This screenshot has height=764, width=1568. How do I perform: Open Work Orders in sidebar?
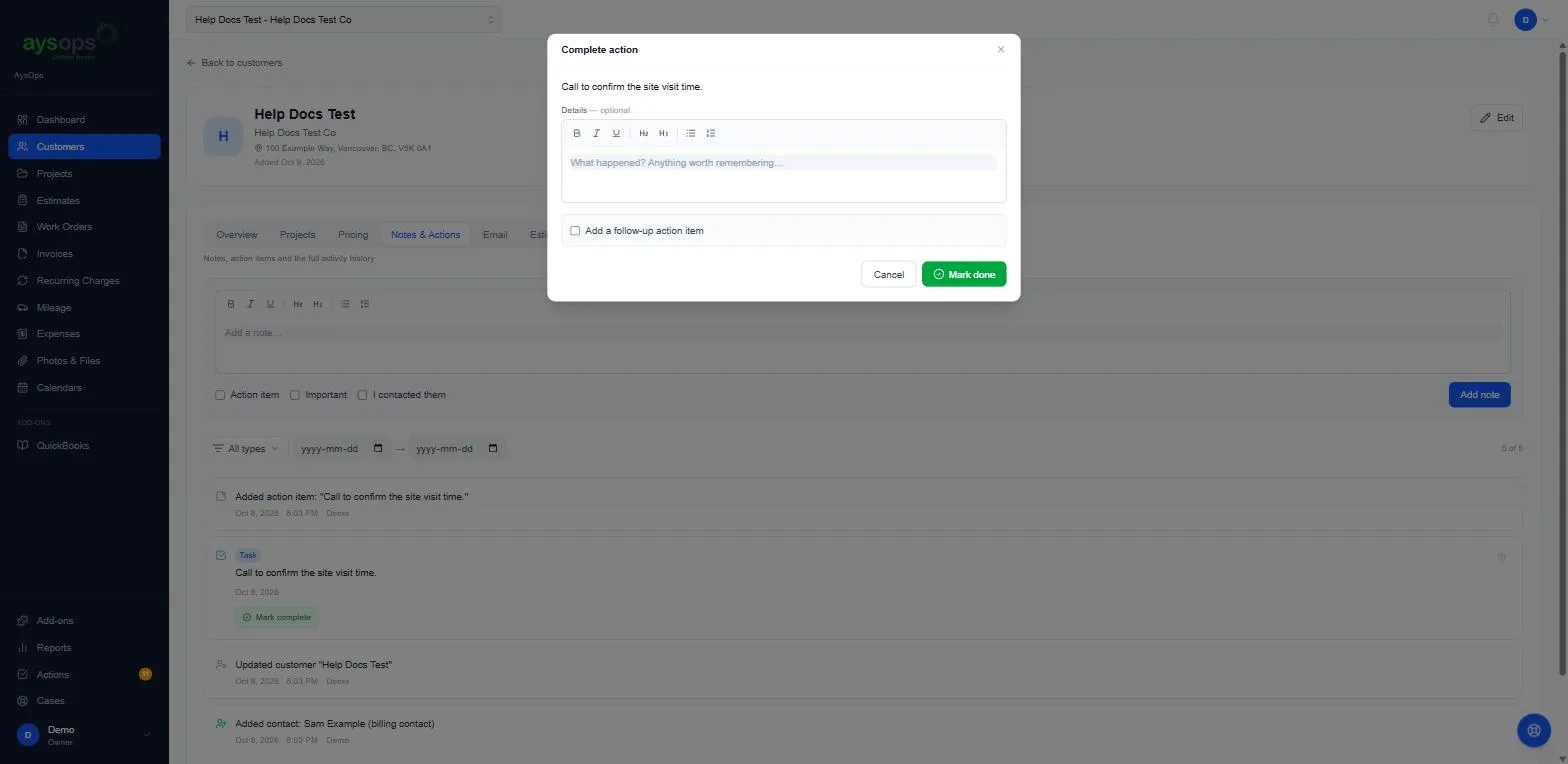[x=84, y=227]
